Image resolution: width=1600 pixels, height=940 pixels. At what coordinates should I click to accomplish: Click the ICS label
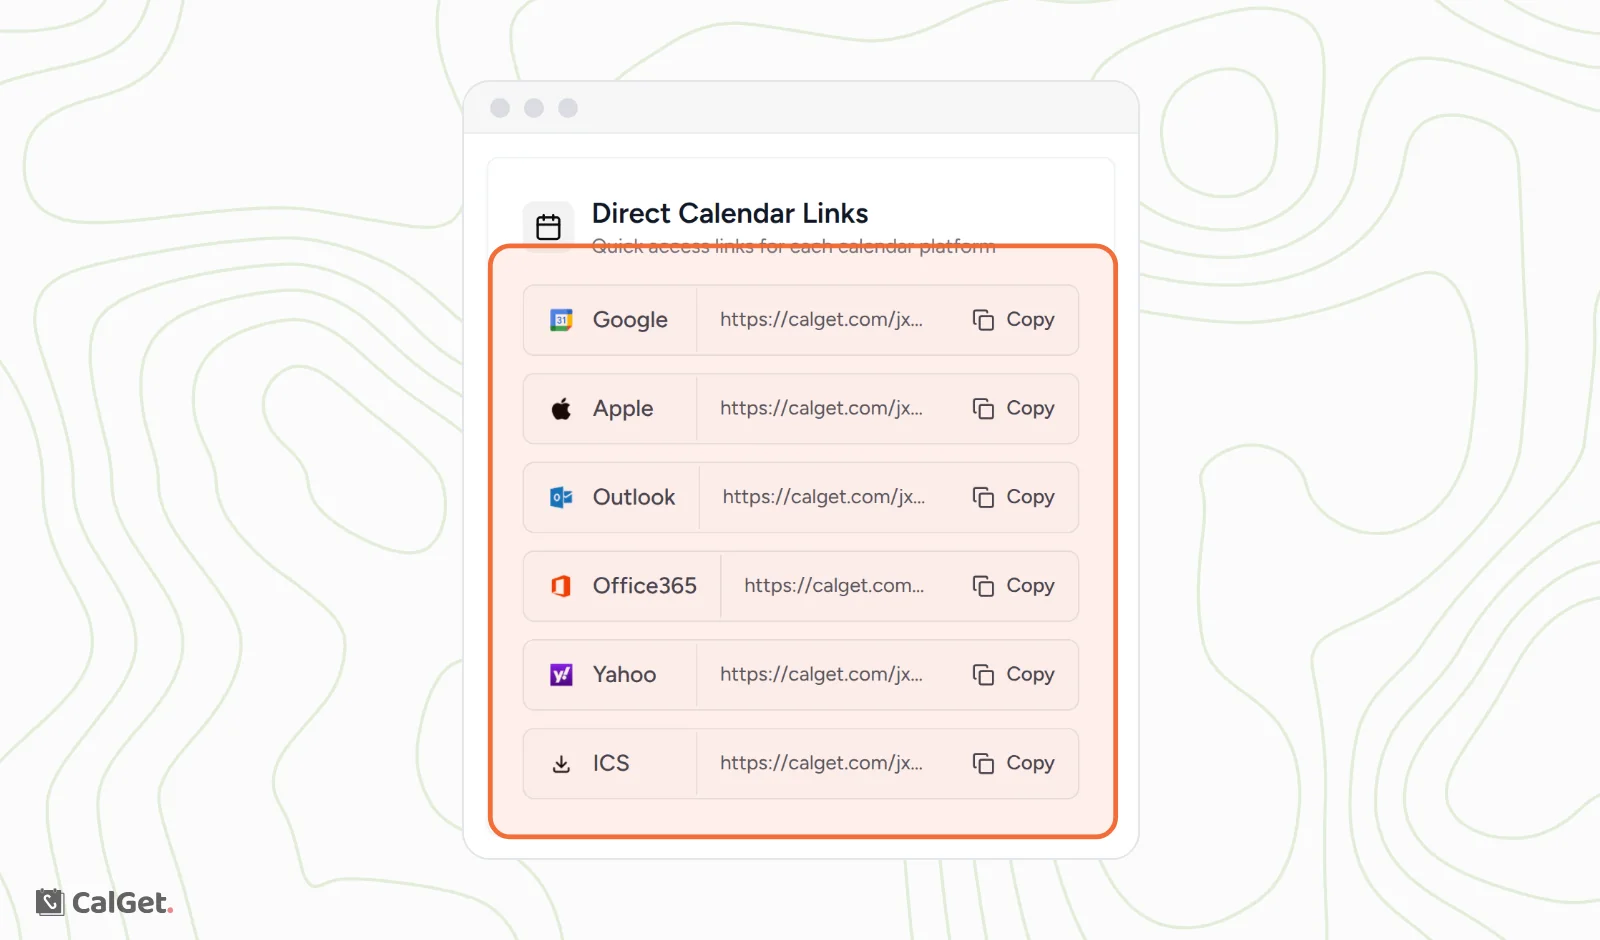pyautogui.click(x=611, y=763)
